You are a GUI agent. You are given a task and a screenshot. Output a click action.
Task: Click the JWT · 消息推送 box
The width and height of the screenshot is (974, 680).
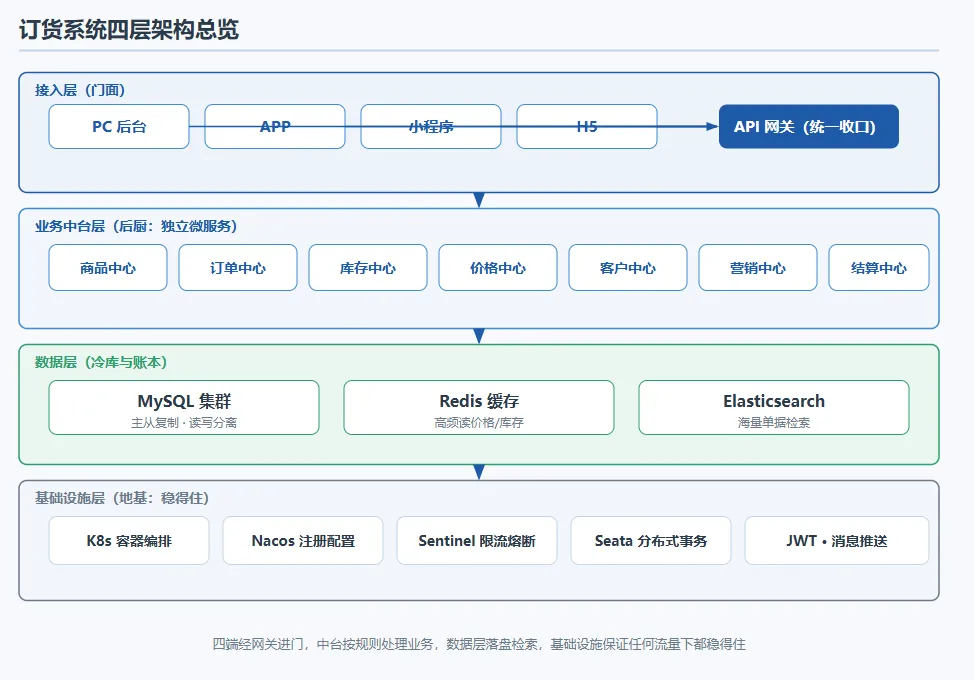(837, 540)
